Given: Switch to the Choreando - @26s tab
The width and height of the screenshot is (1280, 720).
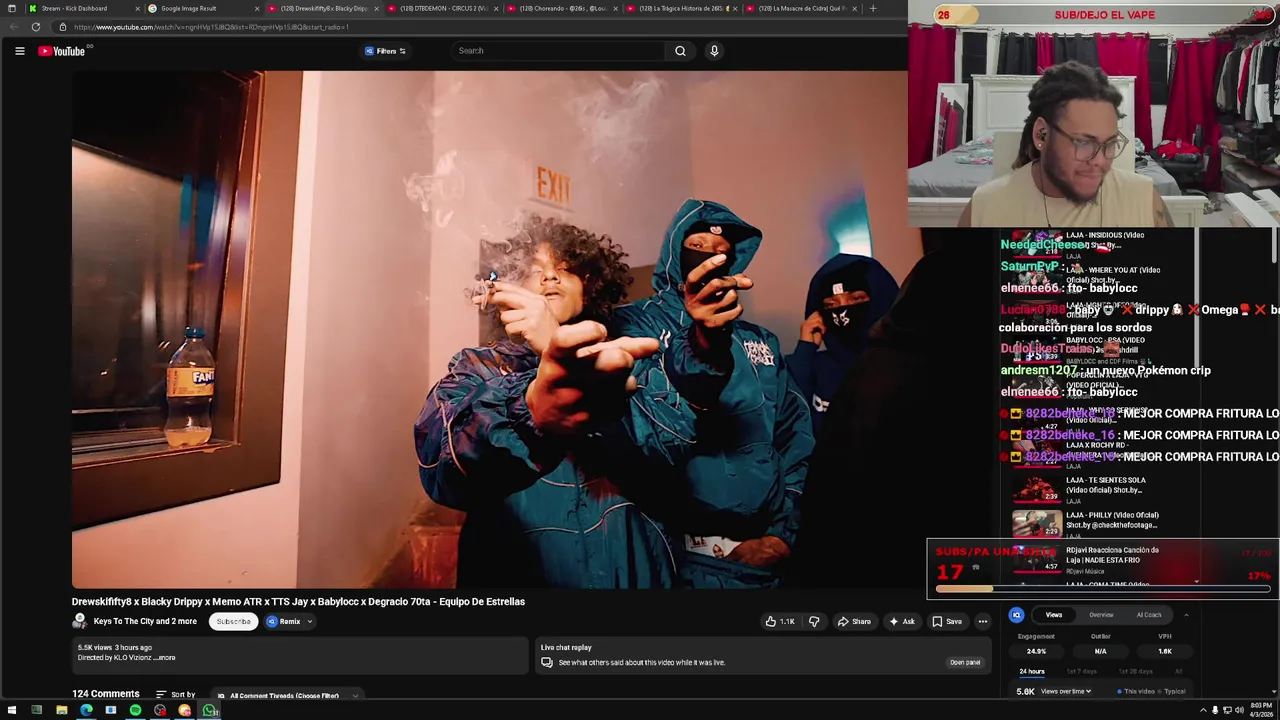Looking at the screenshot, I should (562, 8).
